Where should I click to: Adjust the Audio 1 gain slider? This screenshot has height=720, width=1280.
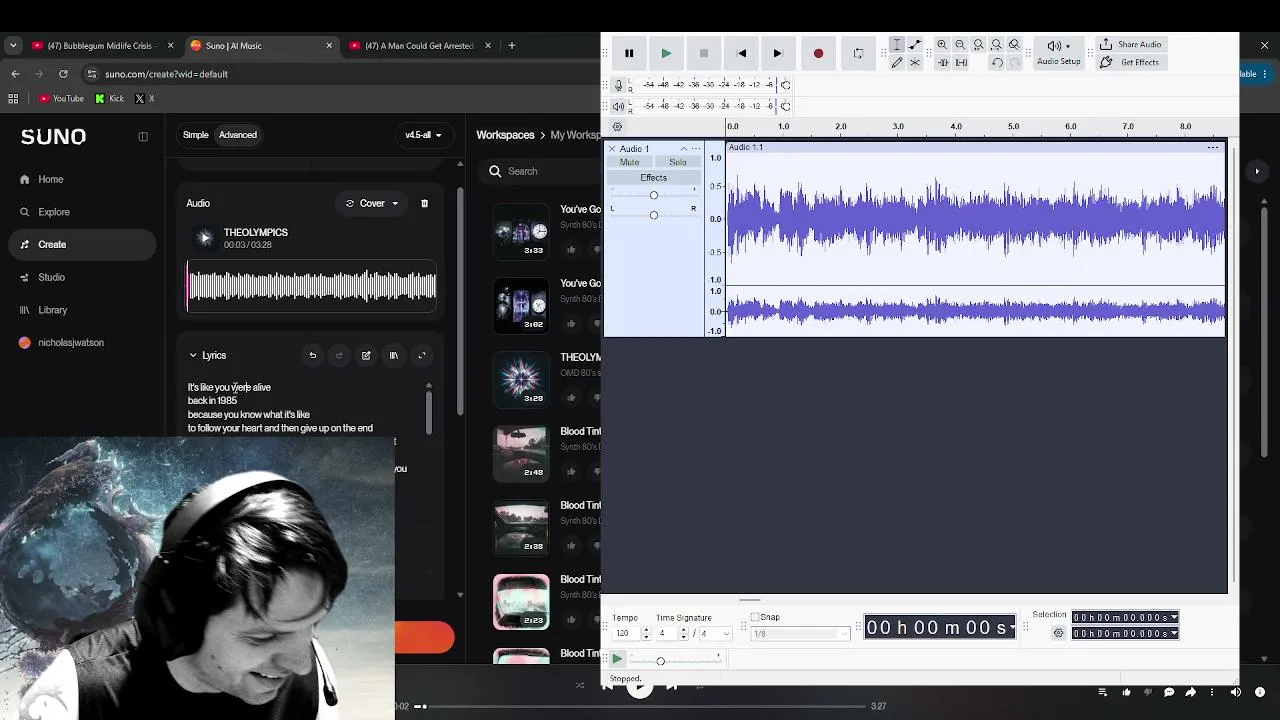pyautogui.click(x=654, y=195)
